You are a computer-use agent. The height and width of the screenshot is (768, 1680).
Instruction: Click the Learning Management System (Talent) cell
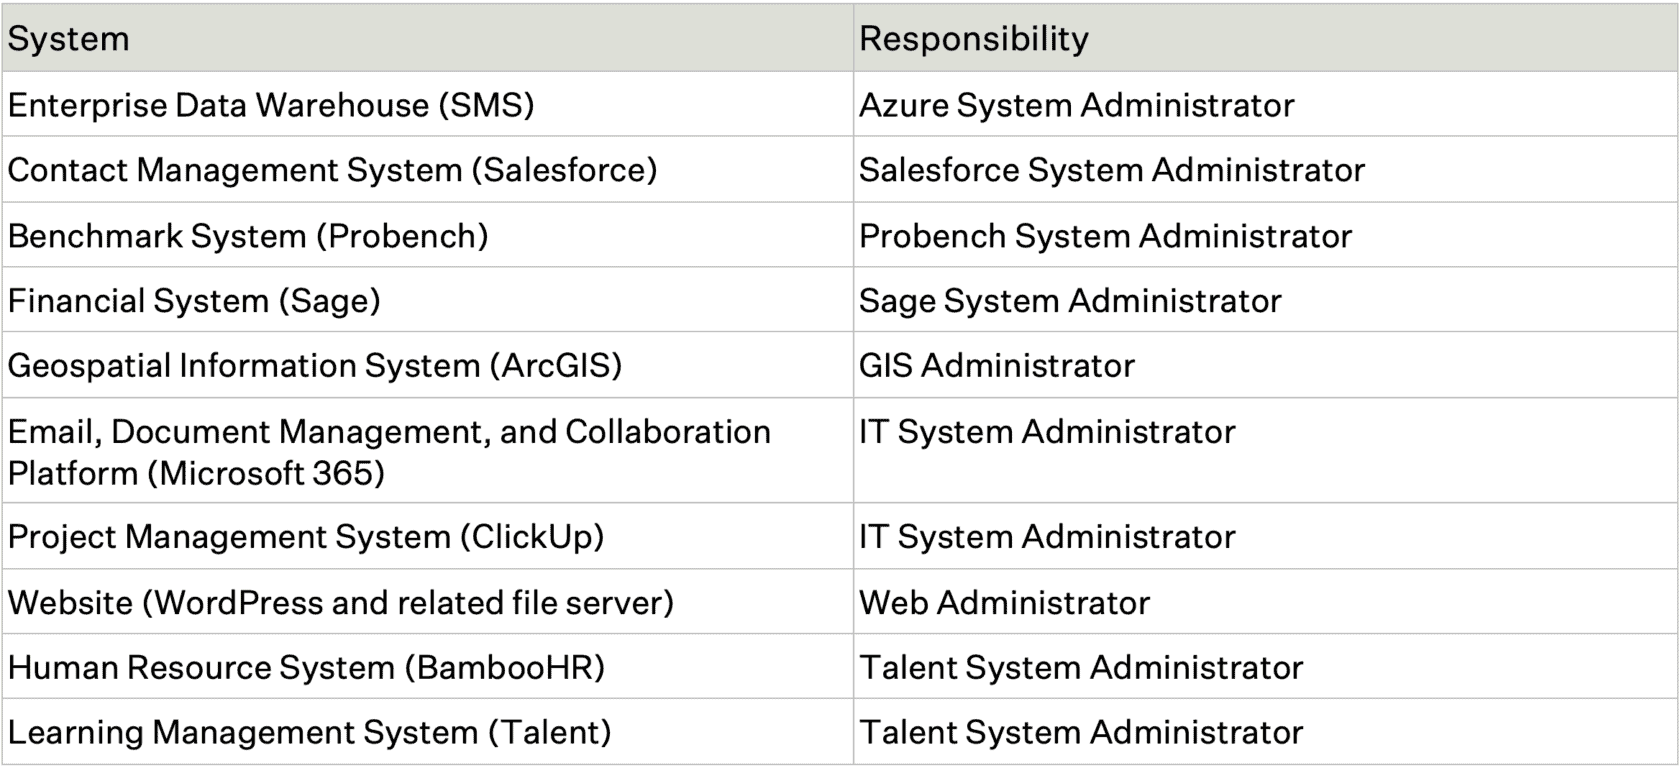309,733
